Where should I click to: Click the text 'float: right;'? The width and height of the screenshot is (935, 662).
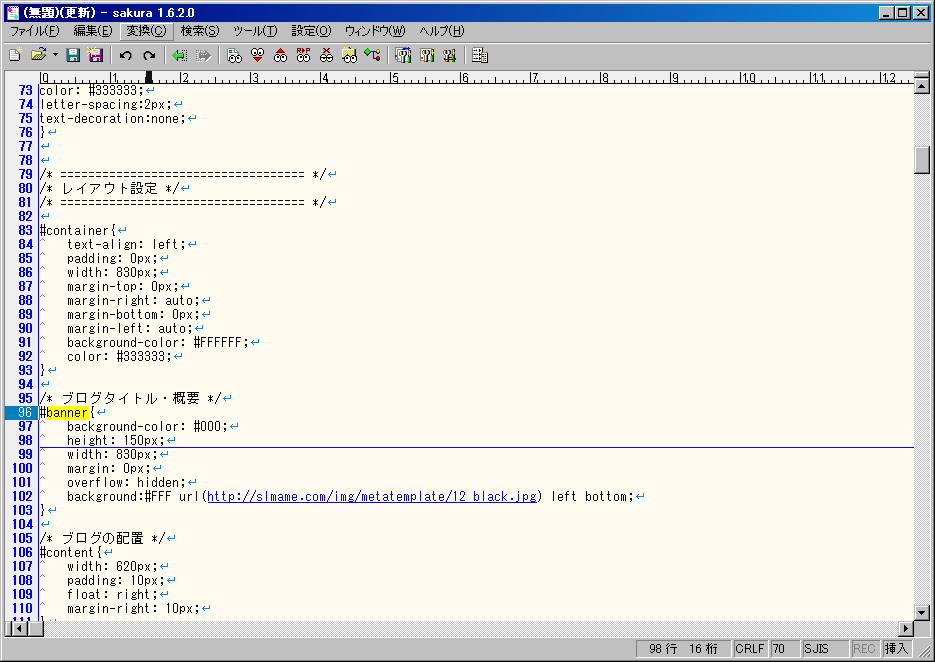tap(113, 594)
